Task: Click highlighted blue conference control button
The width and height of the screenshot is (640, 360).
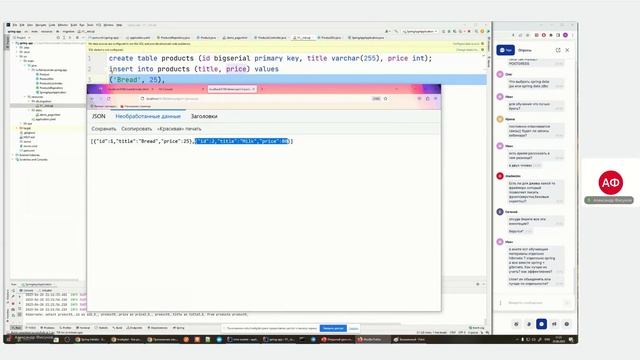Action: click(x=541, y=324)
